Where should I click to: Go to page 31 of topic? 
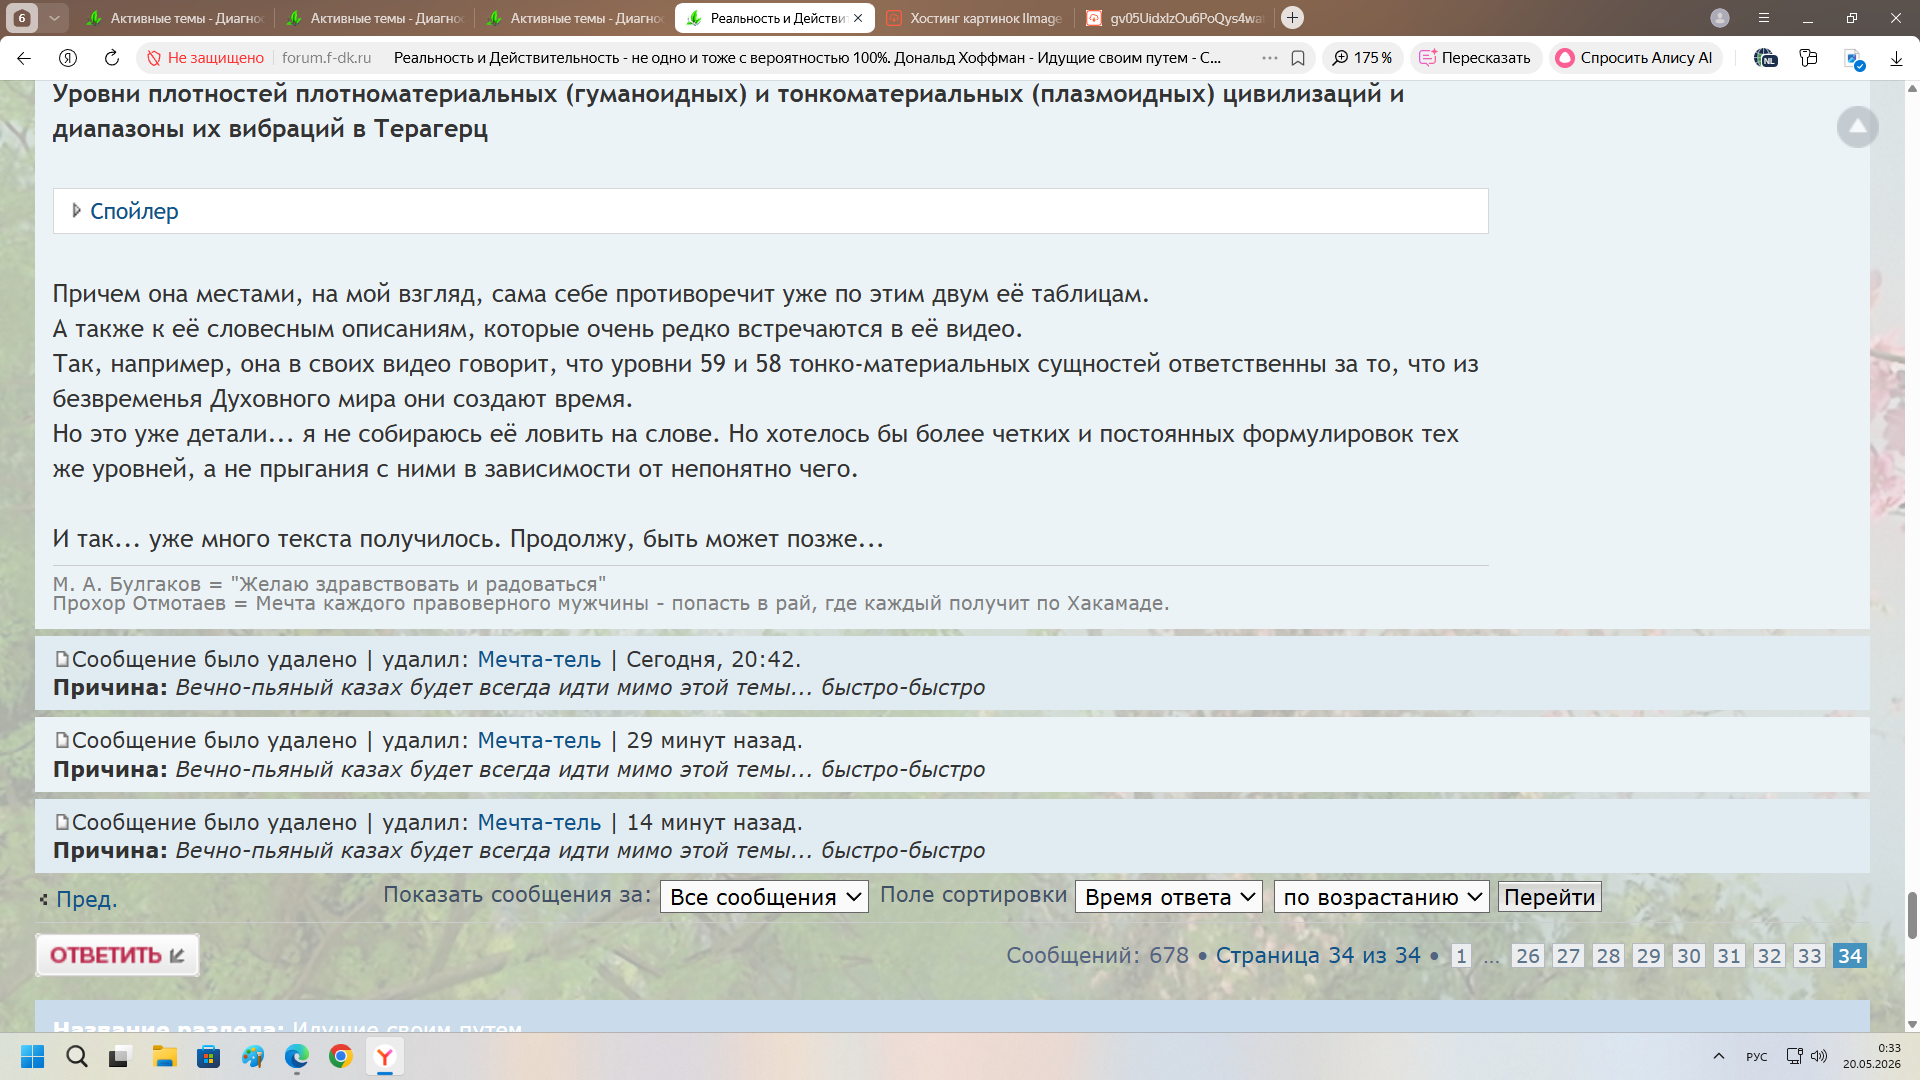(x=1729, y=956)
